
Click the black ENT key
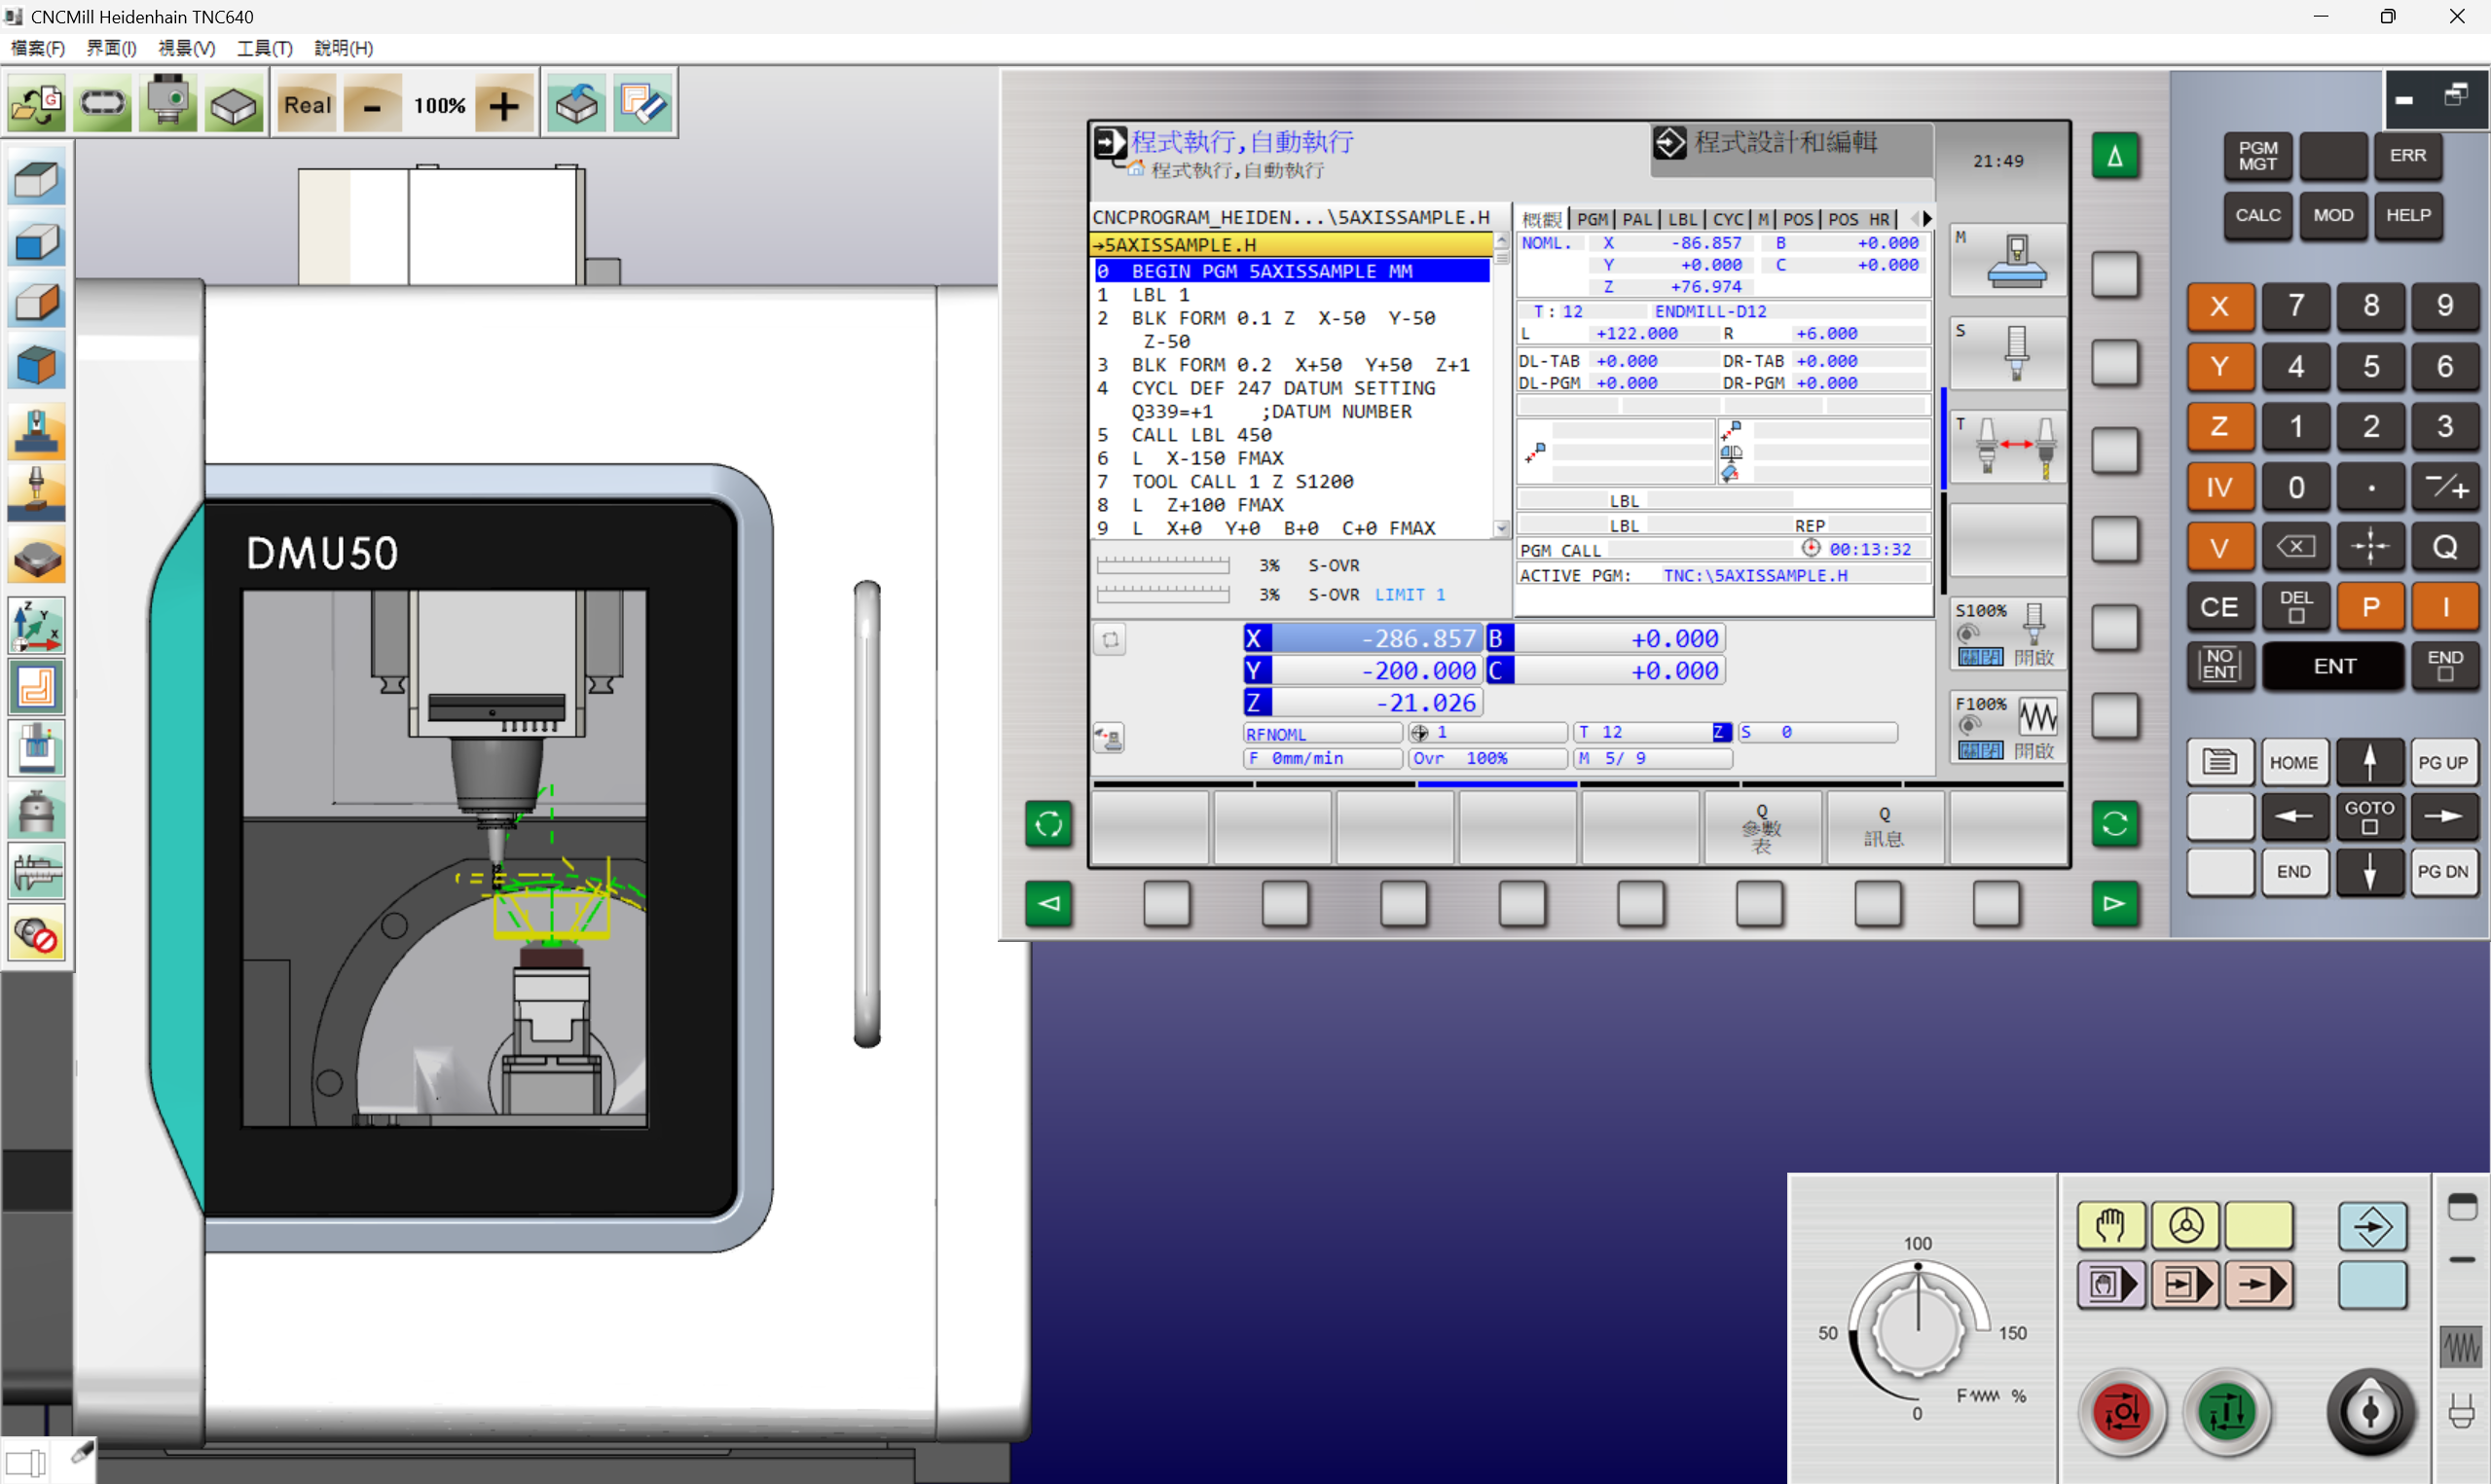point(2334,667)
